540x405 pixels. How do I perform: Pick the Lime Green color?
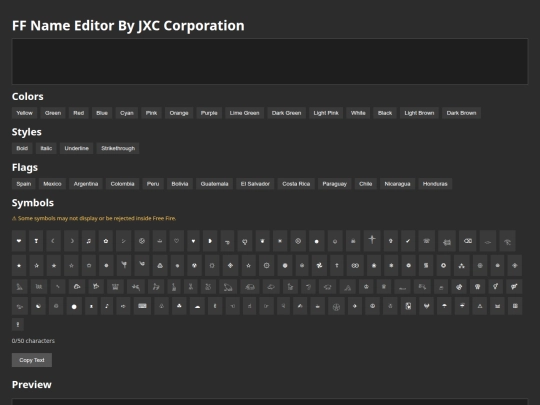point(245,113)
